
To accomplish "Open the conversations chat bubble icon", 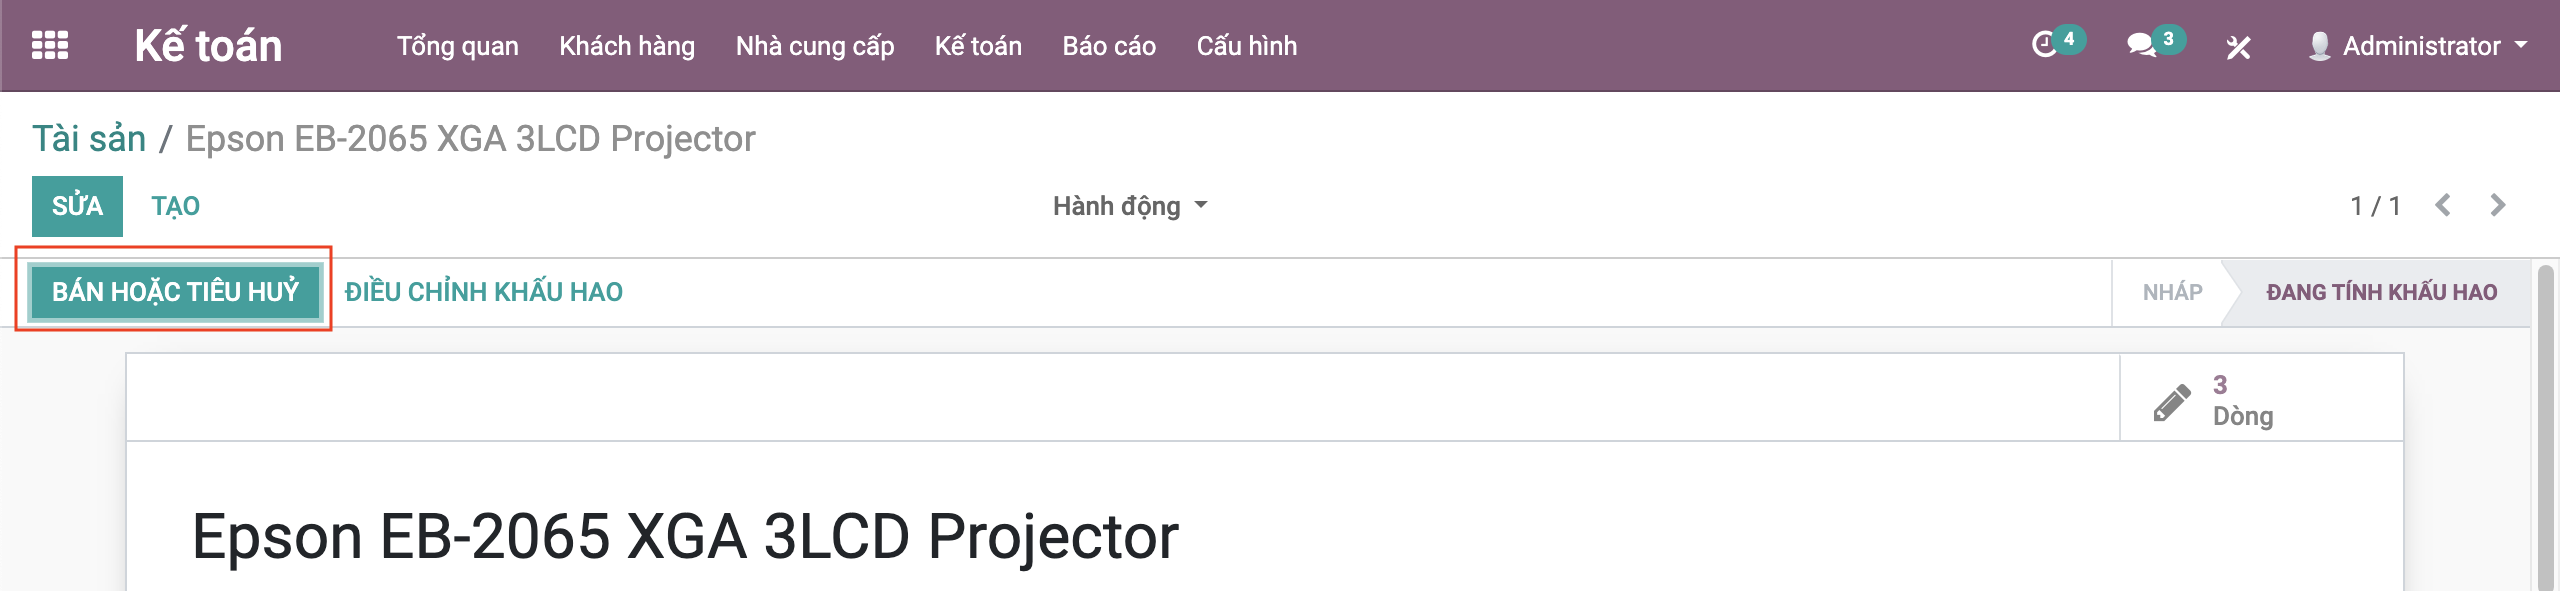I will [2140, 46].
